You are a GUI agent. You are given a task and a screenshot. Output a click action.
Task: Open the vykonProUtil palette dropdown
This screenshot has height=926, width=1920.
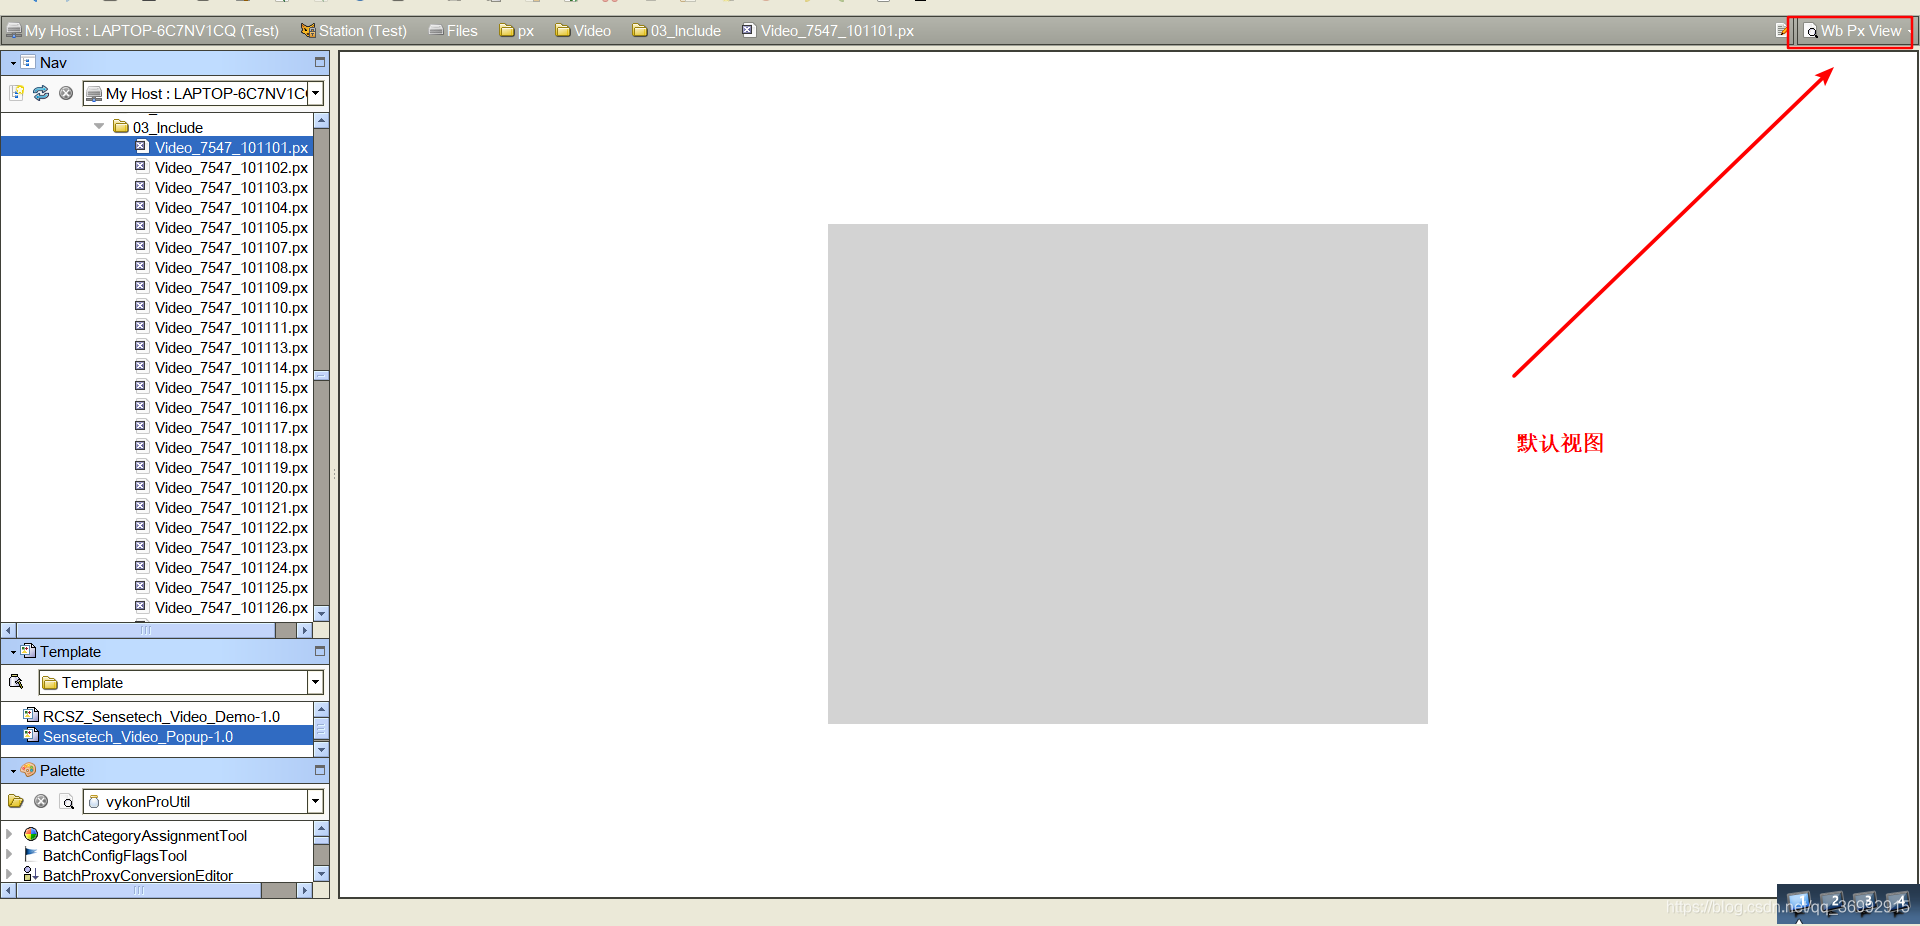coord(316,801)
